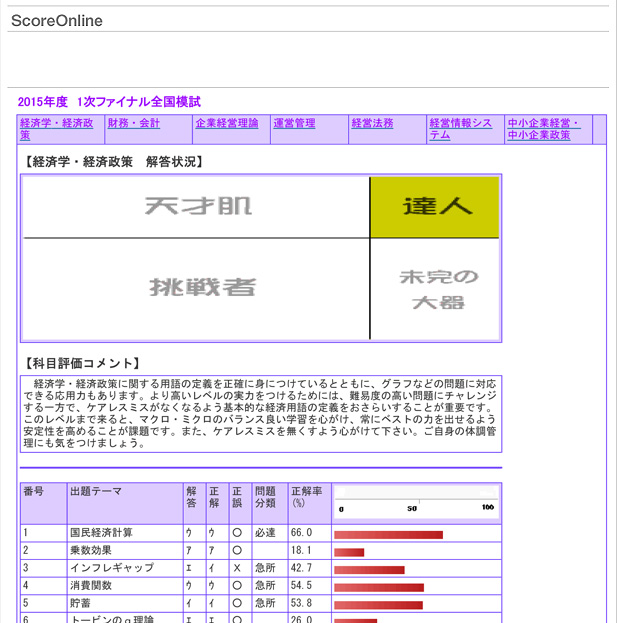Click the 科目評価コメント heading

coord(83,363)
